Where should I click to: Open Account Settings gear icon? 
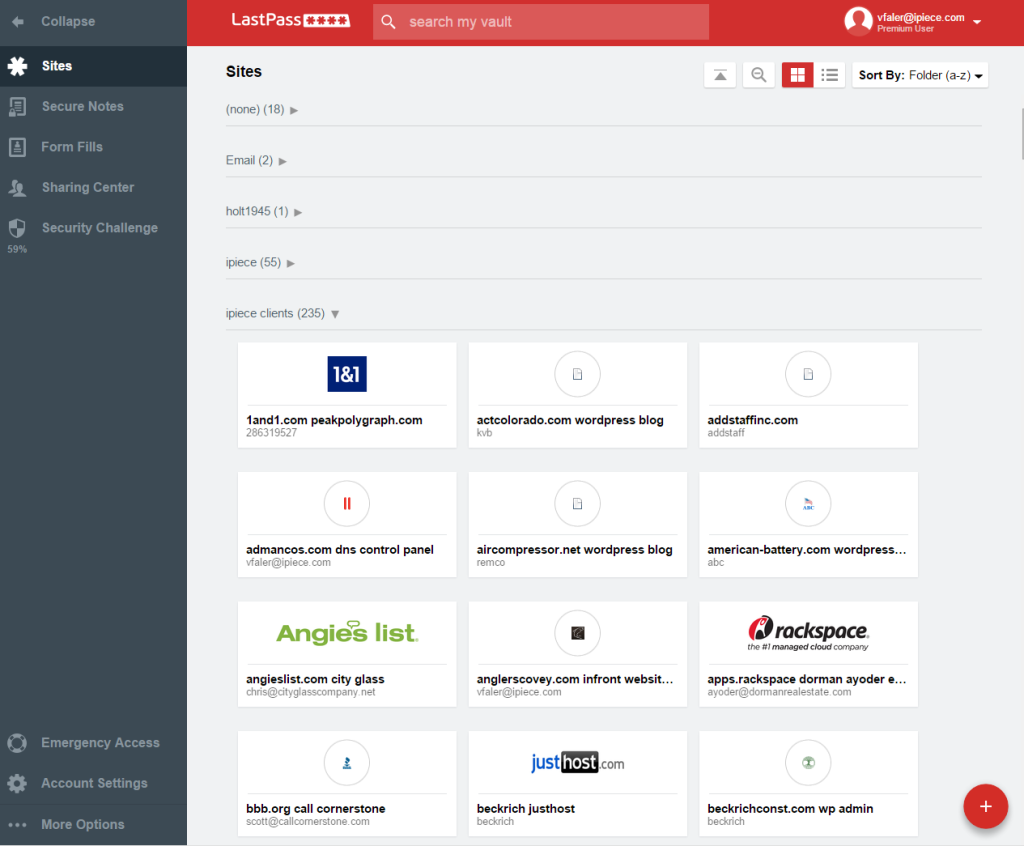[x=17, y=784]
